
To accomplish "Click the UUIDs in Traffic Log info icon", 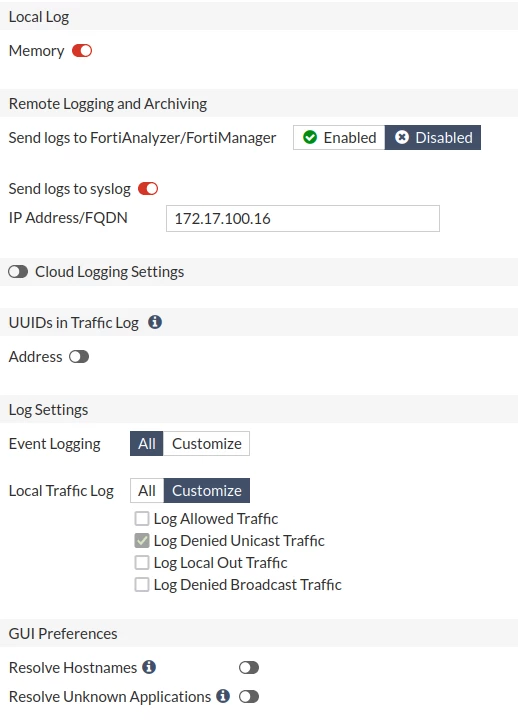I will [x=155, y=322].
